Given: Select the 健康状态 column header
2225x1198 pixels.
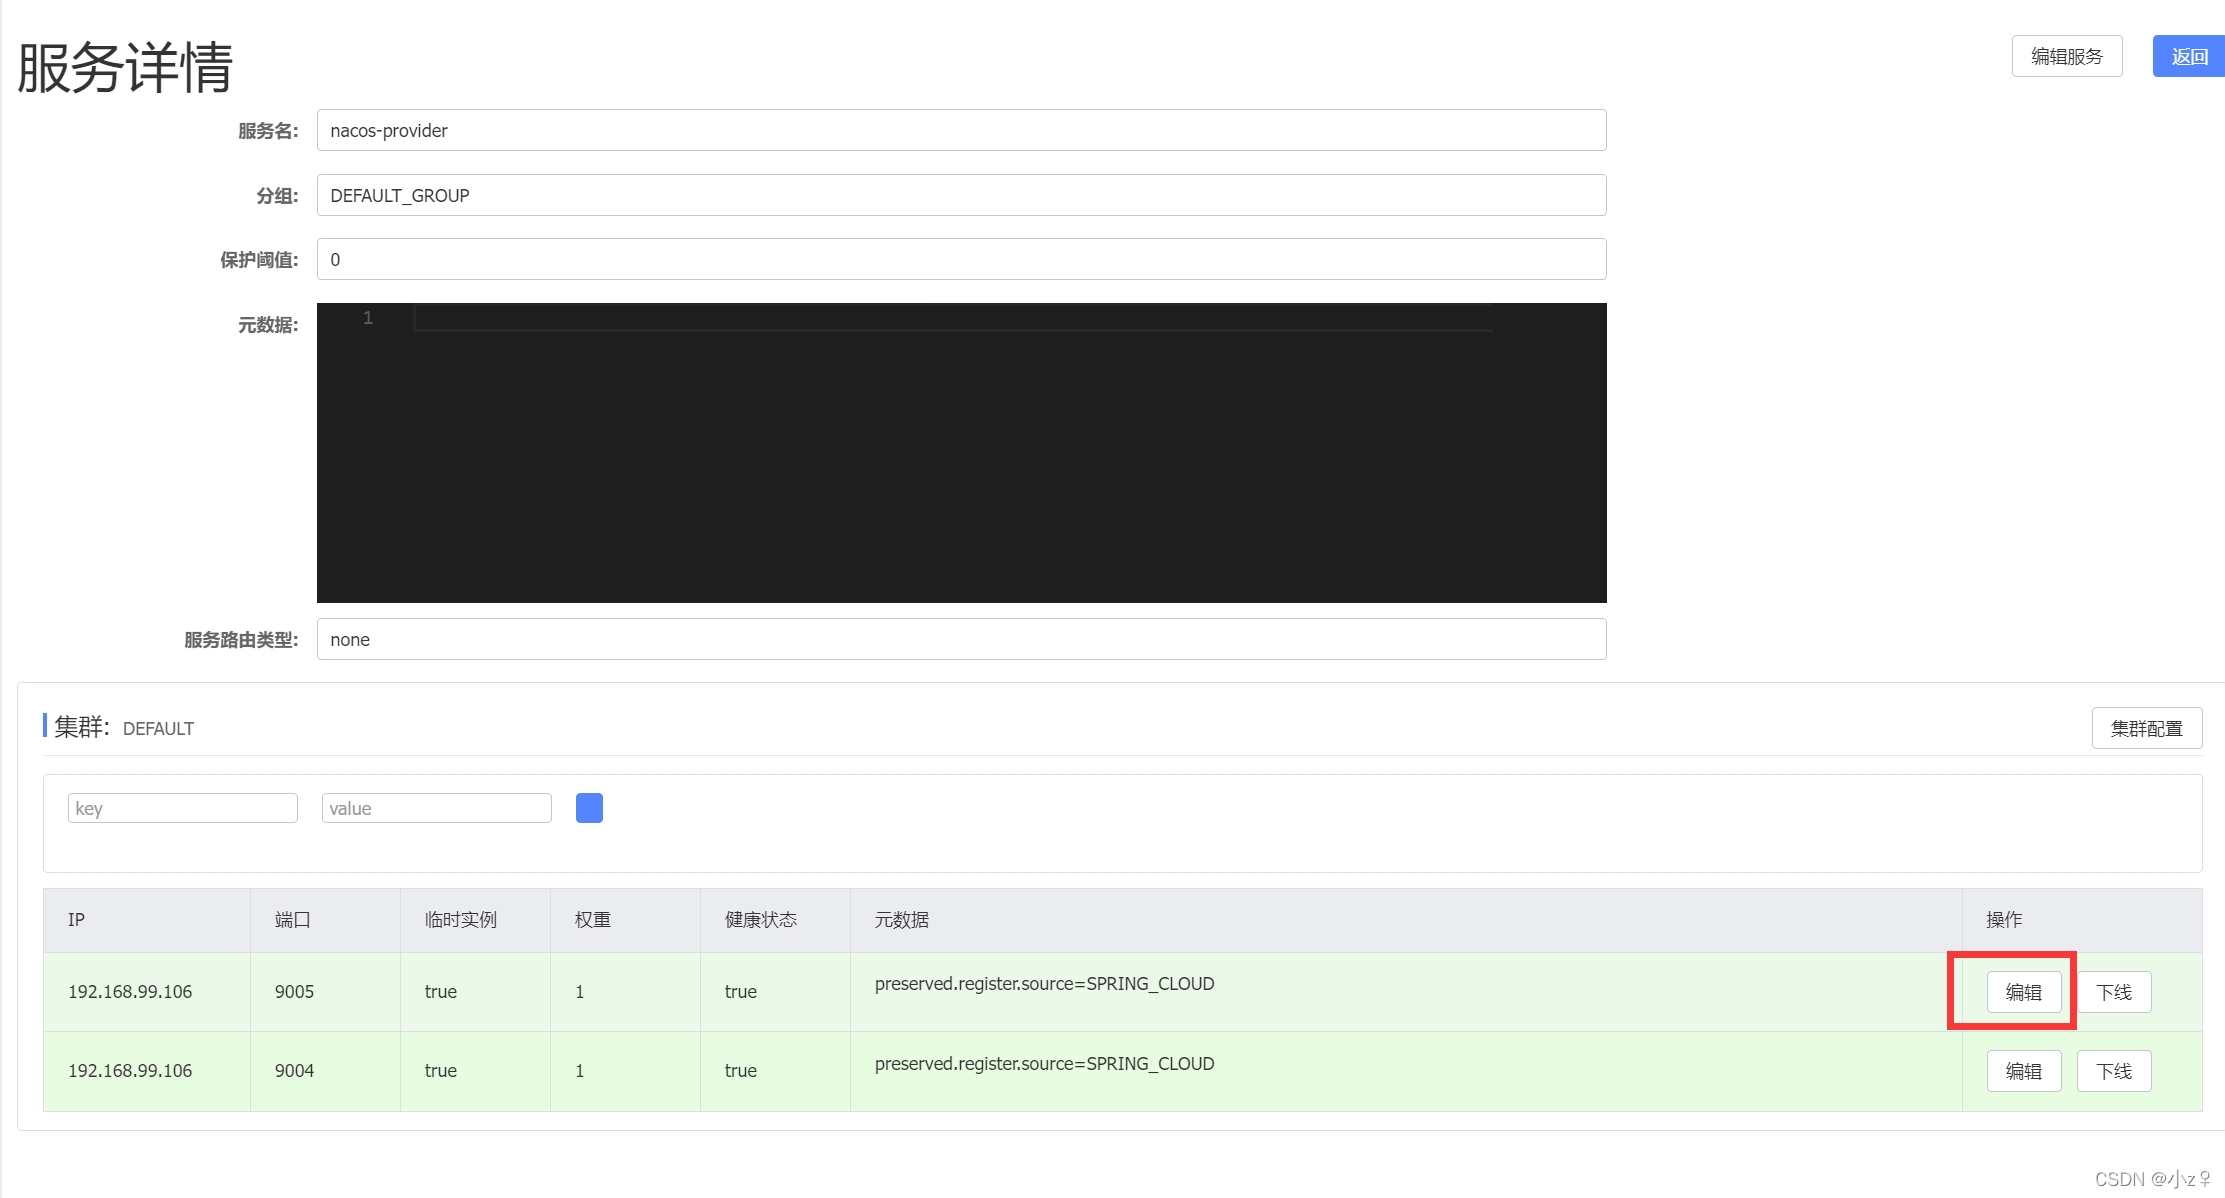Looking at the screenshot, I should click(761, 920).
